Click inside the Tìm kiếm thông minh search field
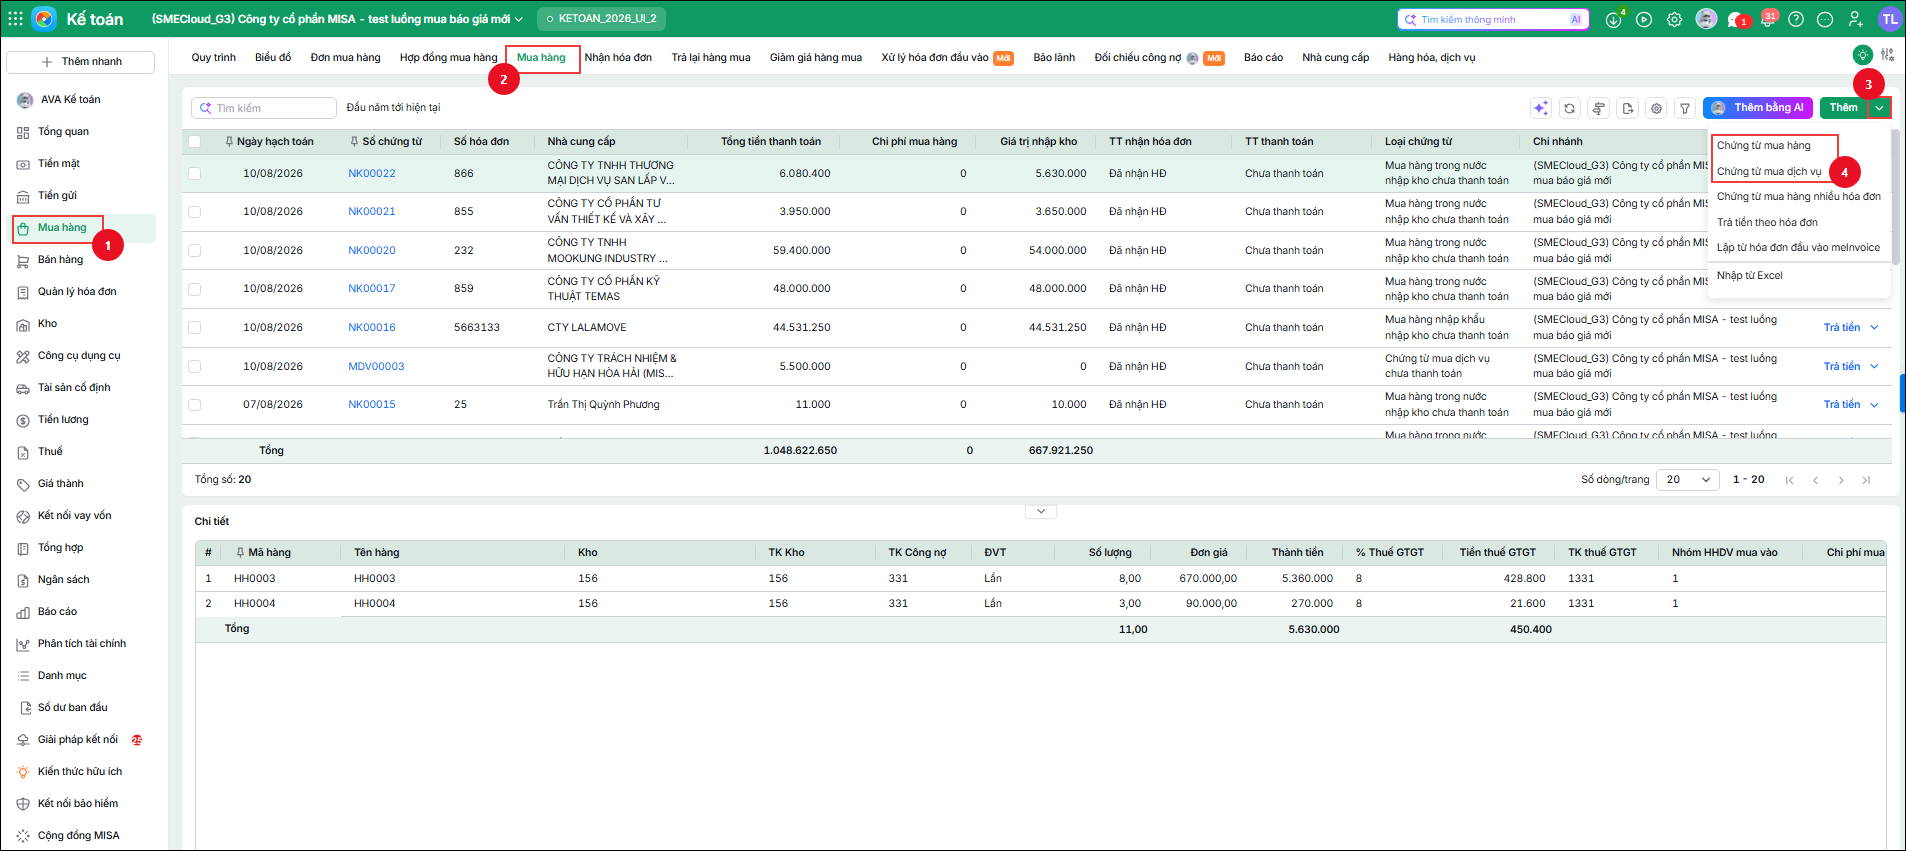This screenshot has height=851, width=1906. tap(1493, 19)
